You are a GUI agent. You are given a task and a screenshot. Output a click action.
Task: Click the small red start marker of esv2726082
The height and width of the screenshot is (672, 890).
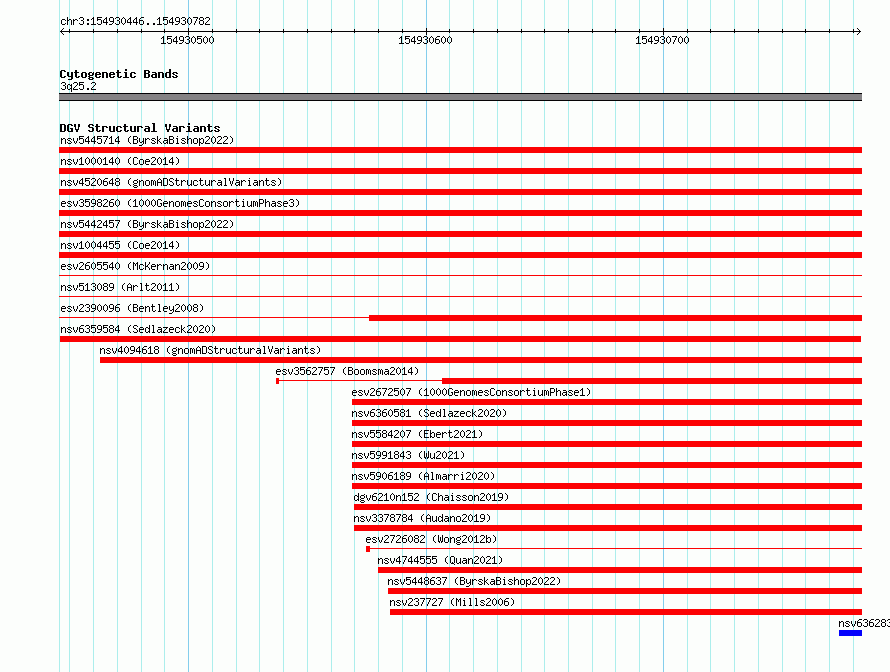pos(368,549)
